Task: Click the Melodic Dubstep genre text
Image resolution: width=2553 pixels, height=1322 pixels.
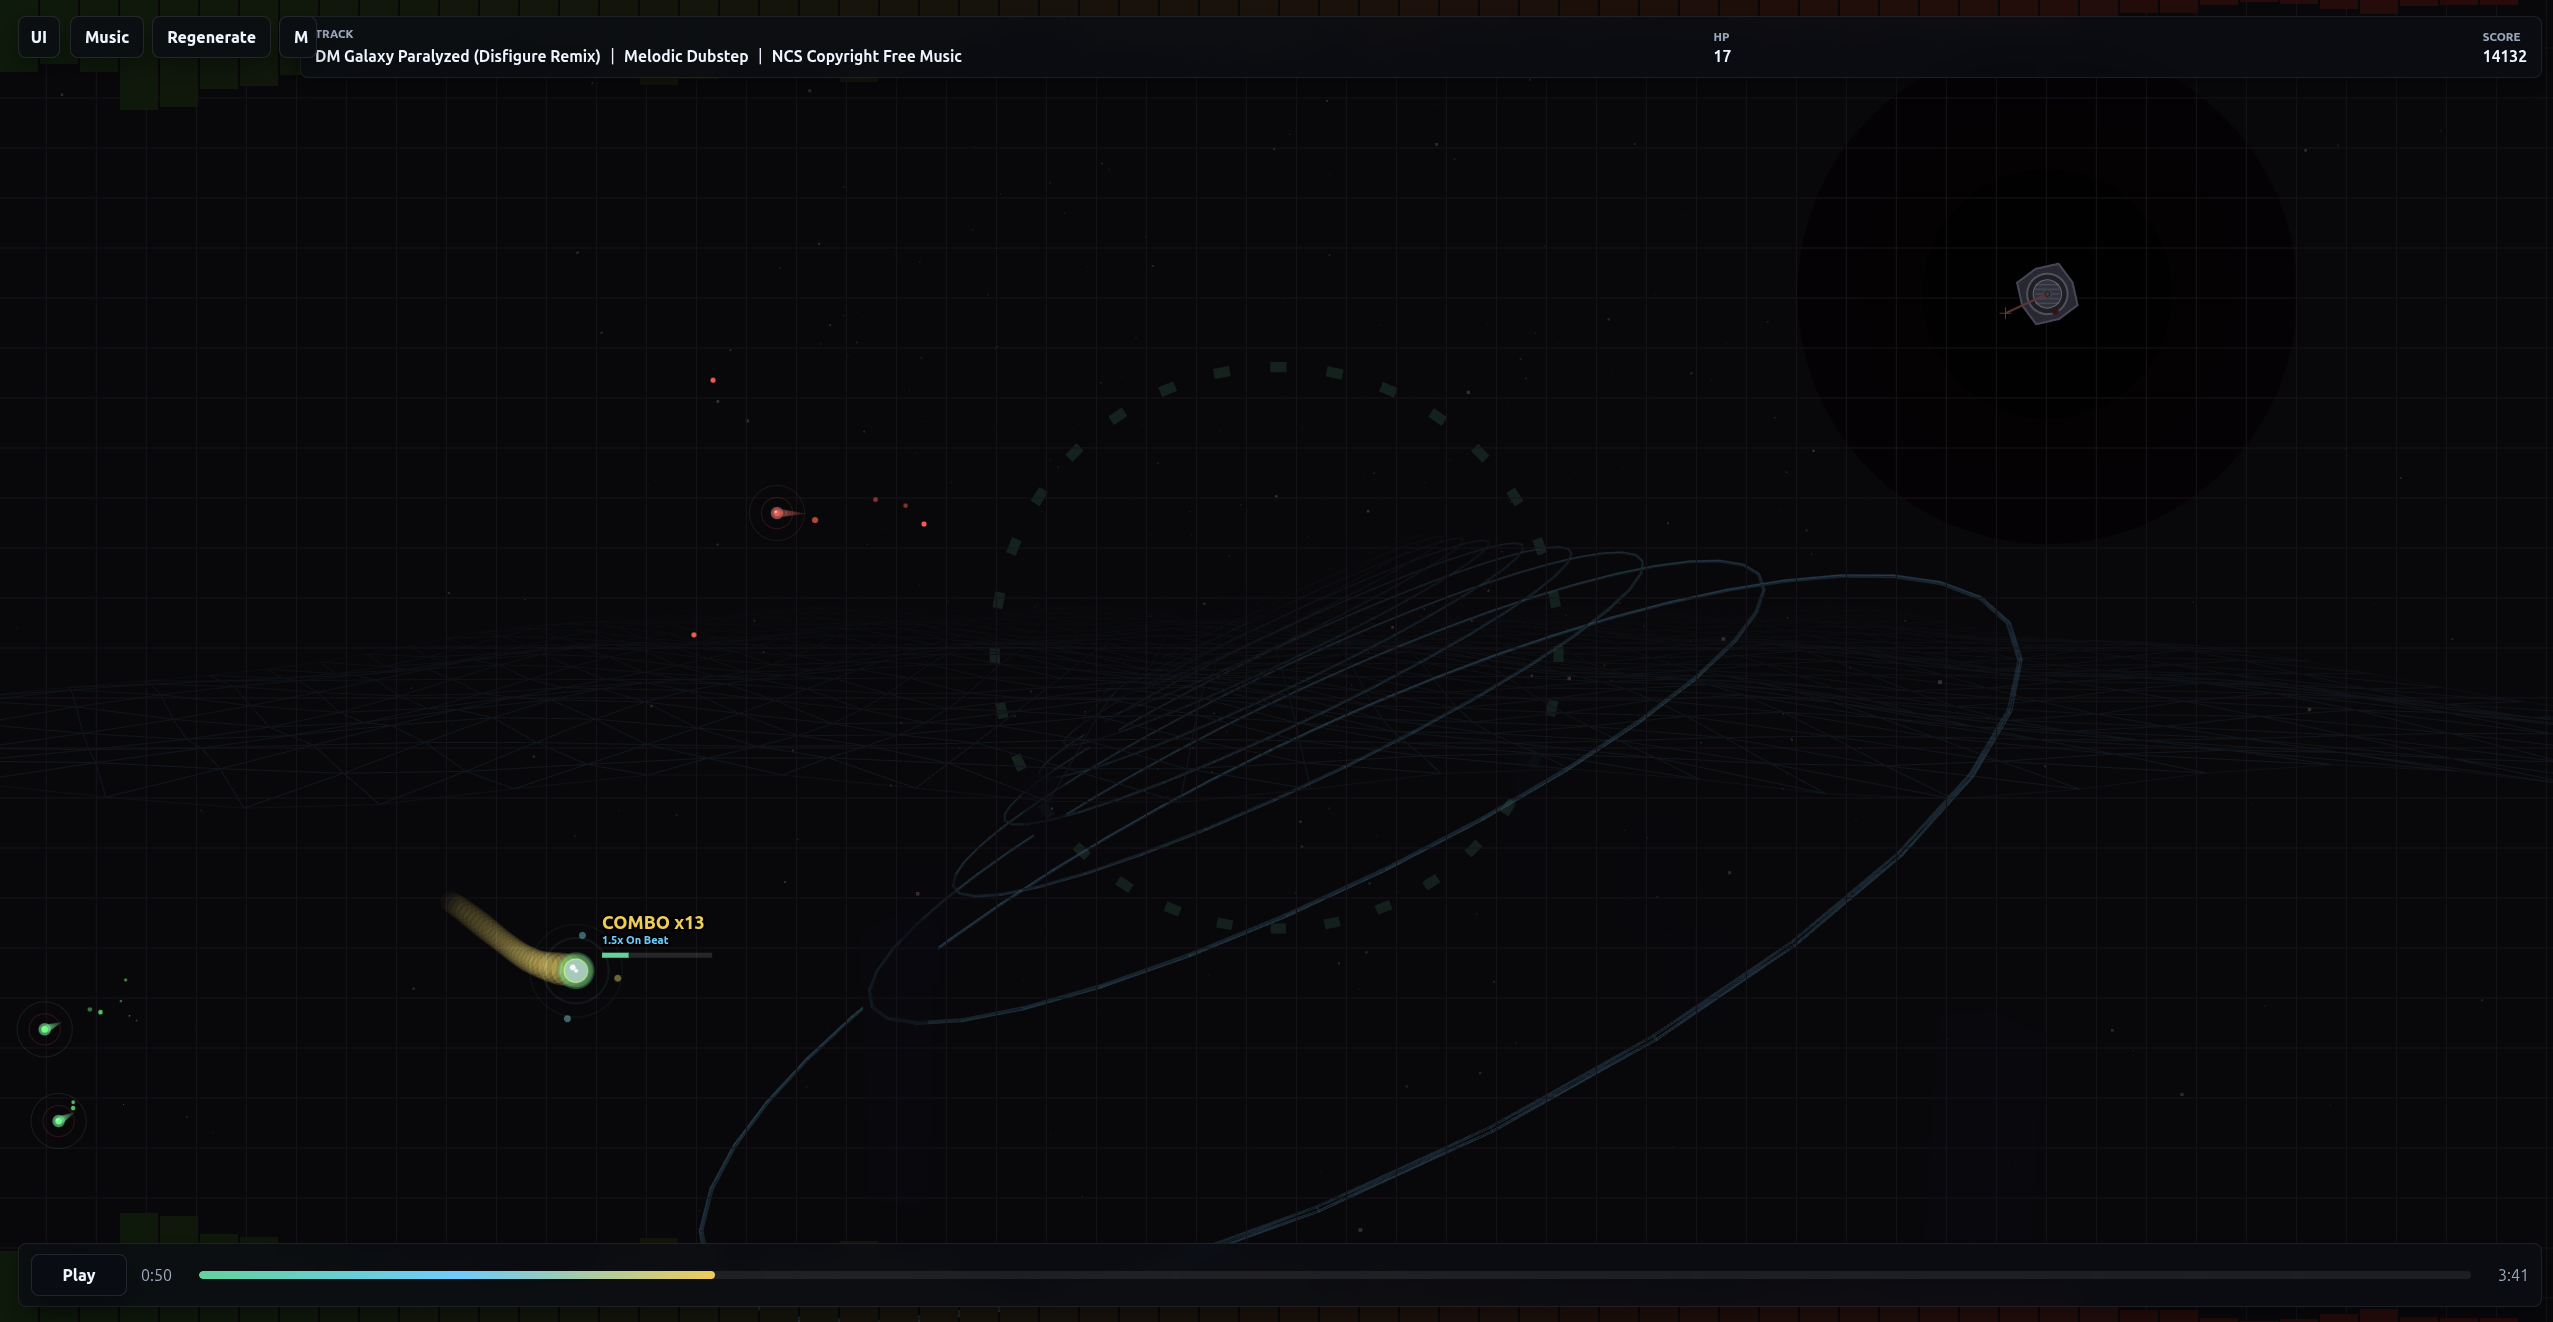Action: click(686, 56)
